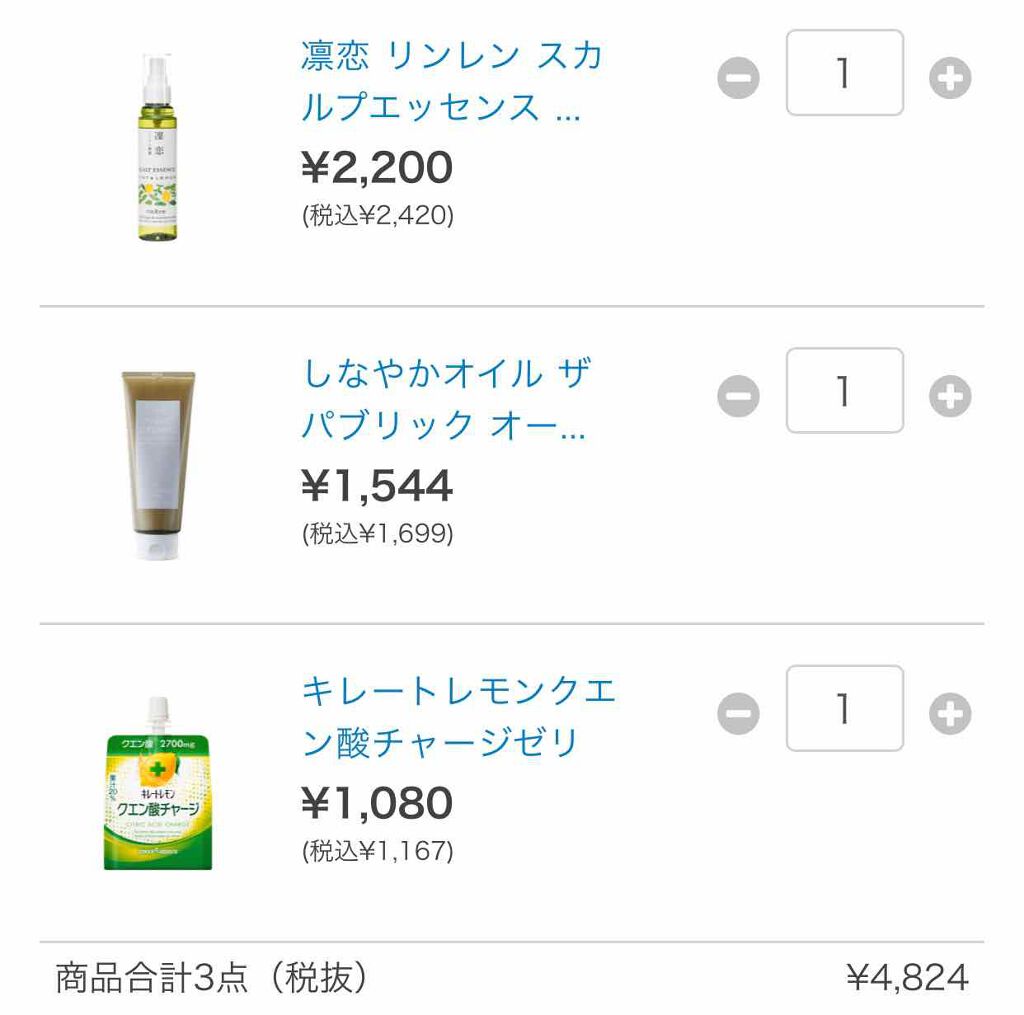Select the quantity field for 凛恋 エッセンス

(x=844, y=75)
